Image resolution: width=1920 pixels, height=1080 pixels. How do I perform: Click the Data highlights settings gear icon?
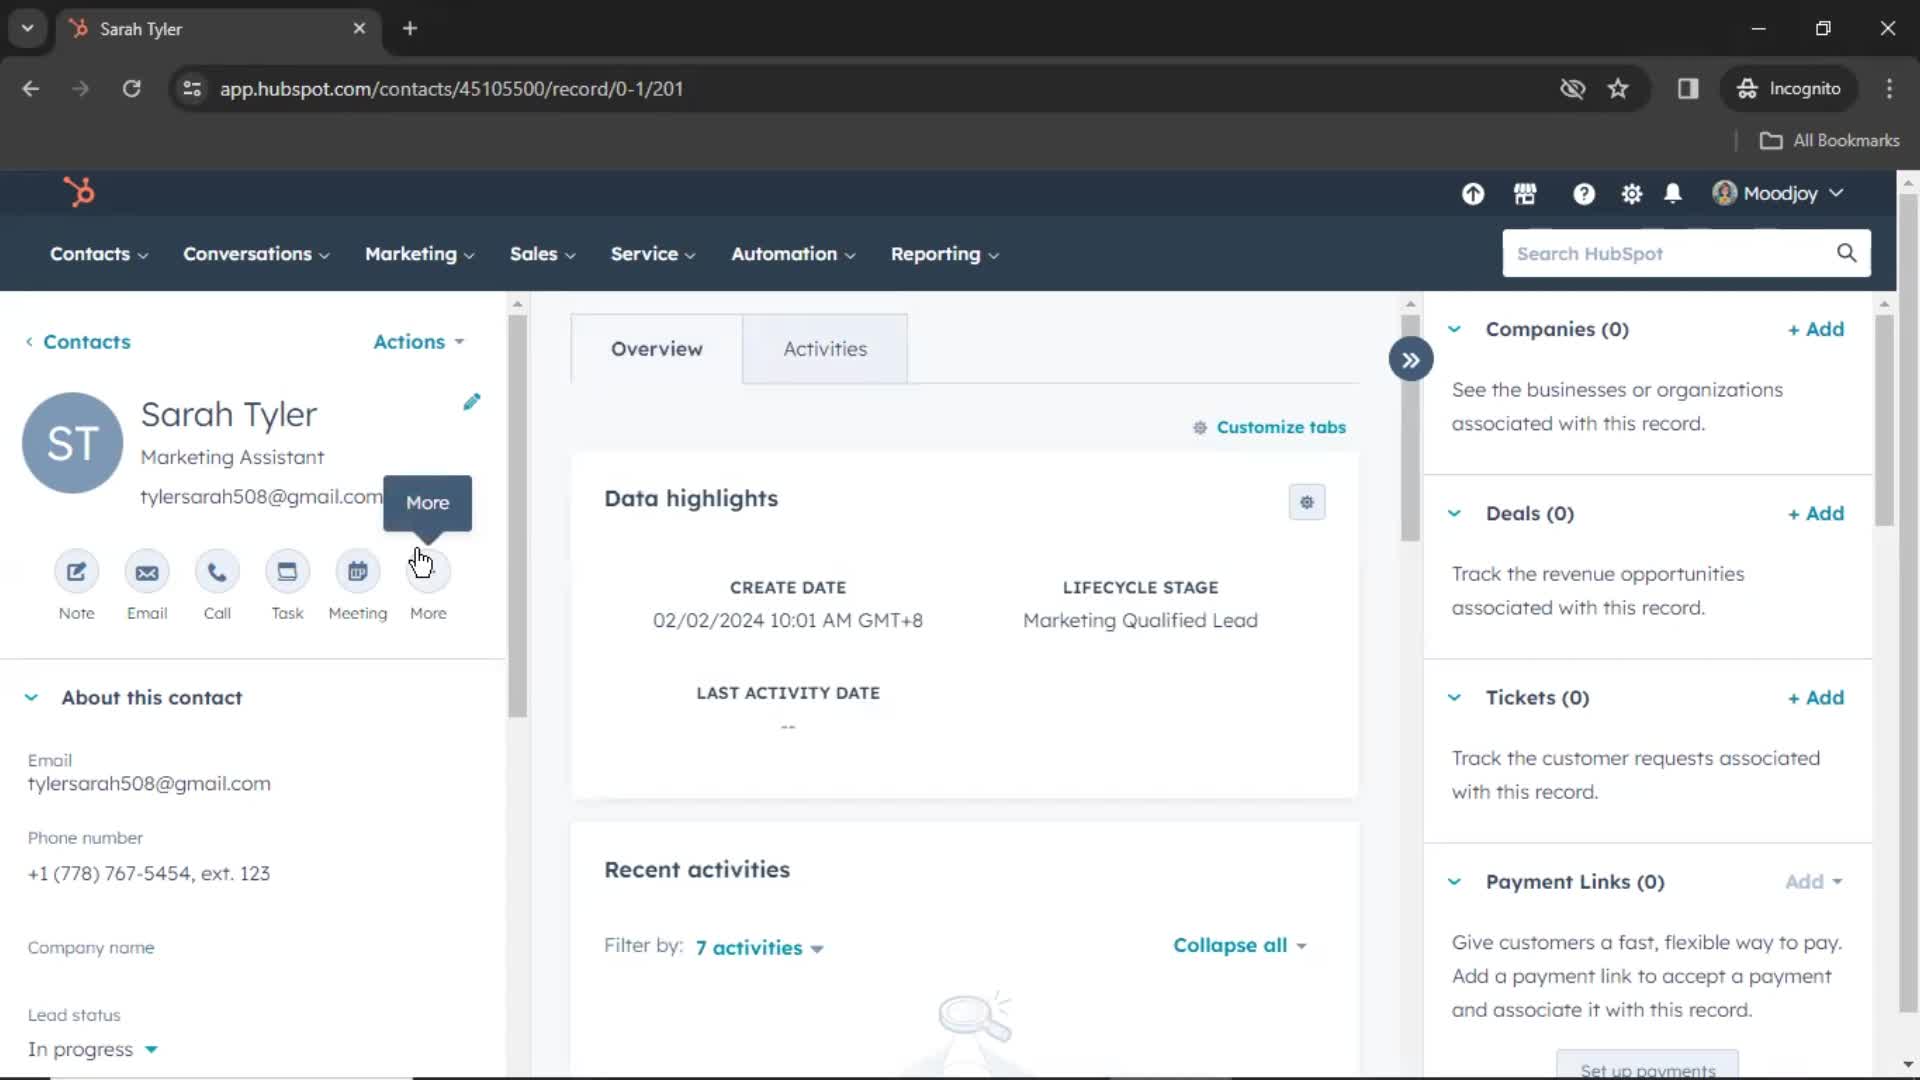[x=1305, y=502]
